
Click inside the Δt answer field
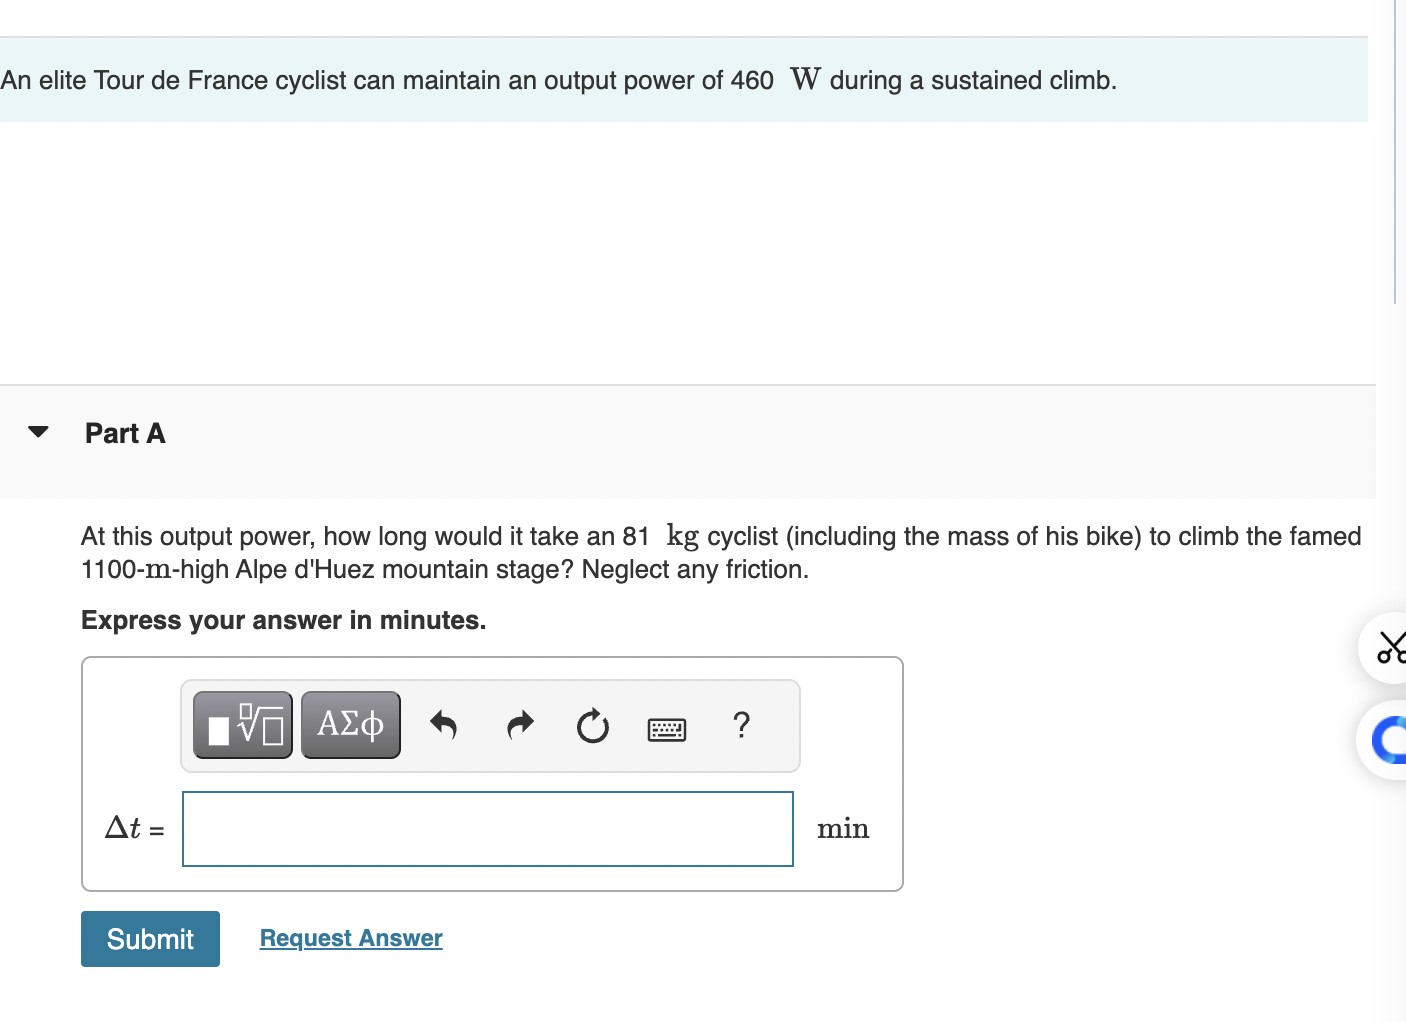click(x=487, y=829)
